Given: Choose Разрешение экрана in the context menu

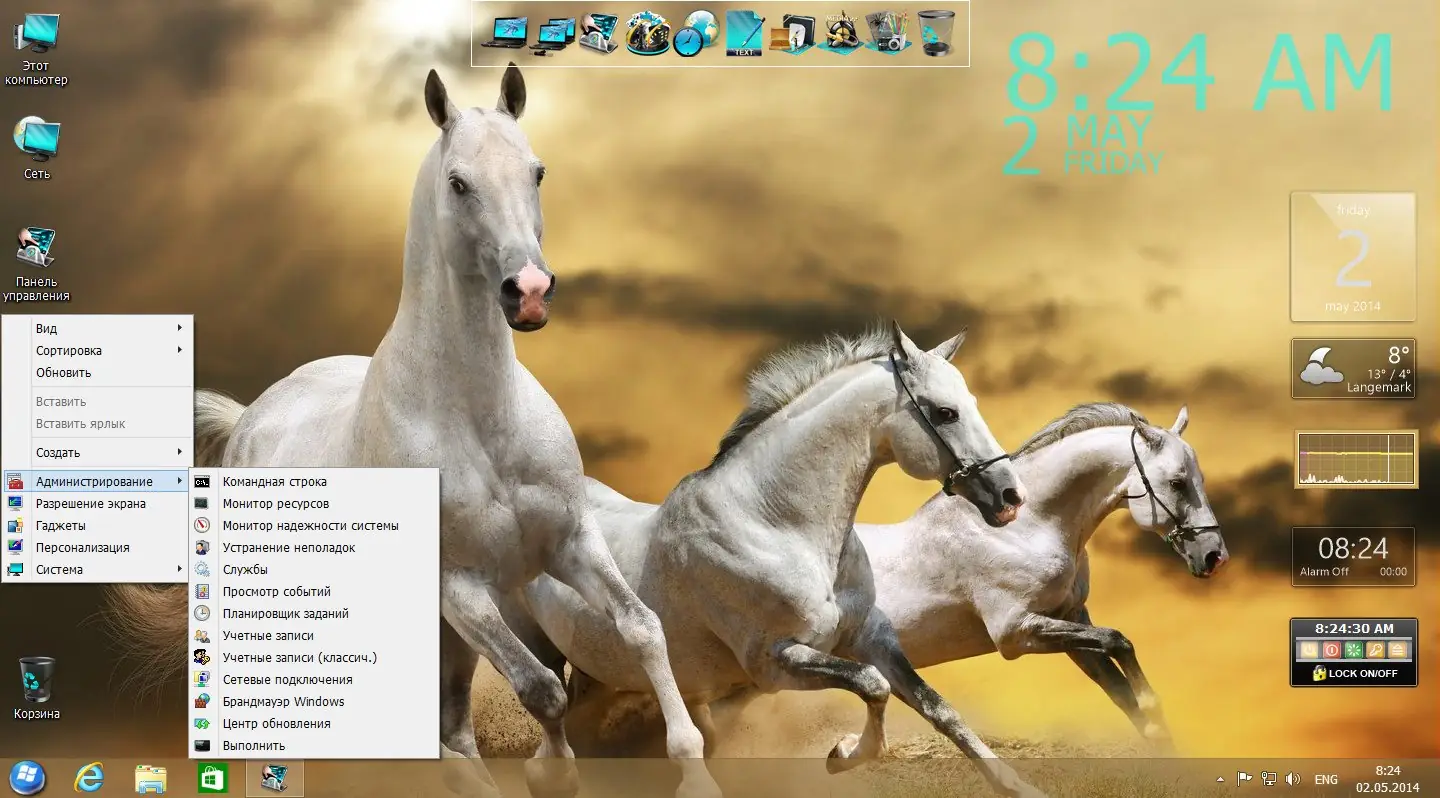Looking at the screenshot, I should [x=97, y=503].
